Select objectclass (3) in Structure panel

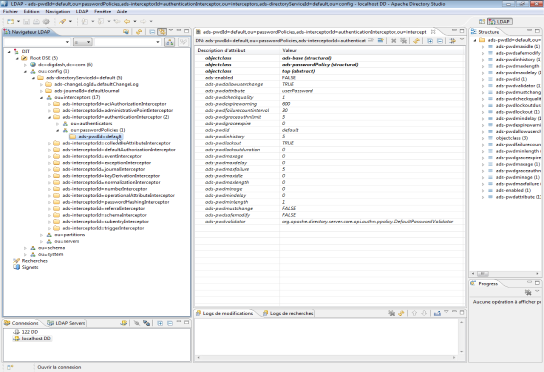[x=513, y=138]
